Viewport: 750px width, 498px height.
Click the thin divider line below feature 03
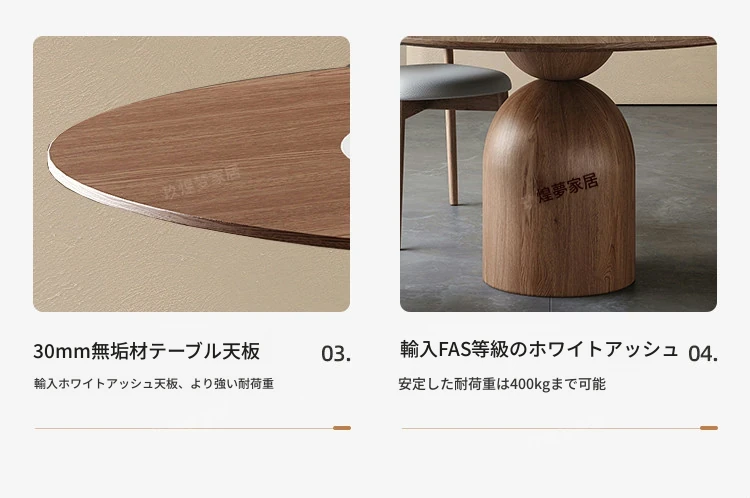point(184,429)
